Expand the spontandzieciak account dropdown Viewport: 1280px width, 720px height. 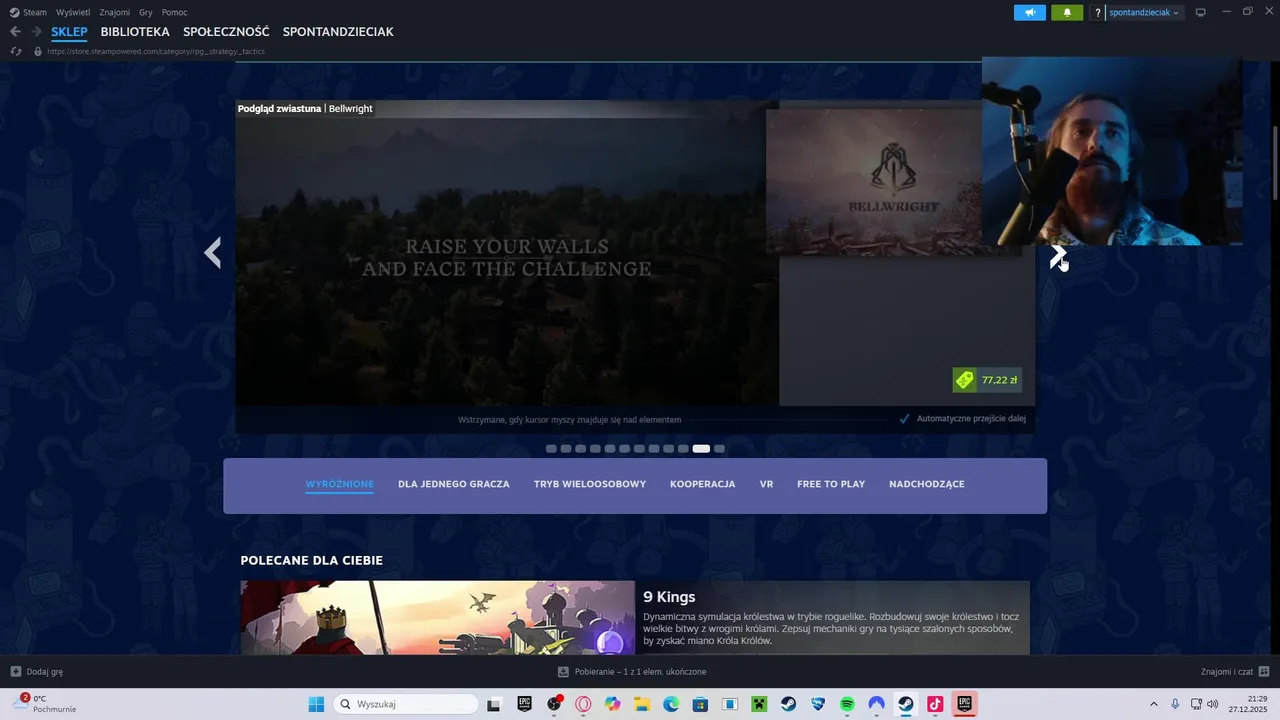coord(1144,13)
